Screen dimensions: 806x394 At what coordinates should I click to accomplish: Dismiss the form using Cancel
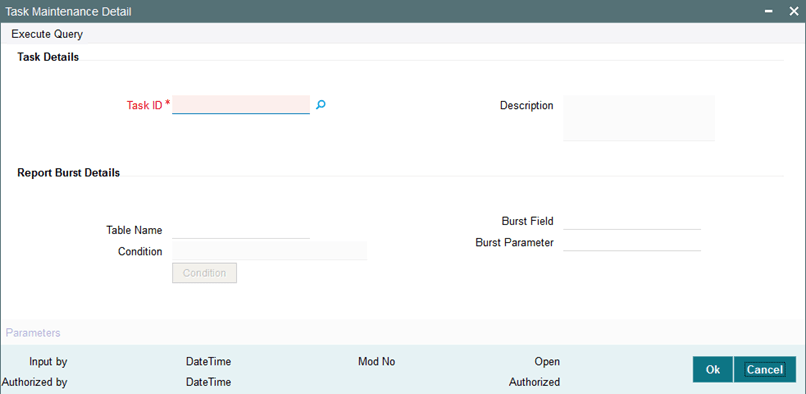coord(765,369)
